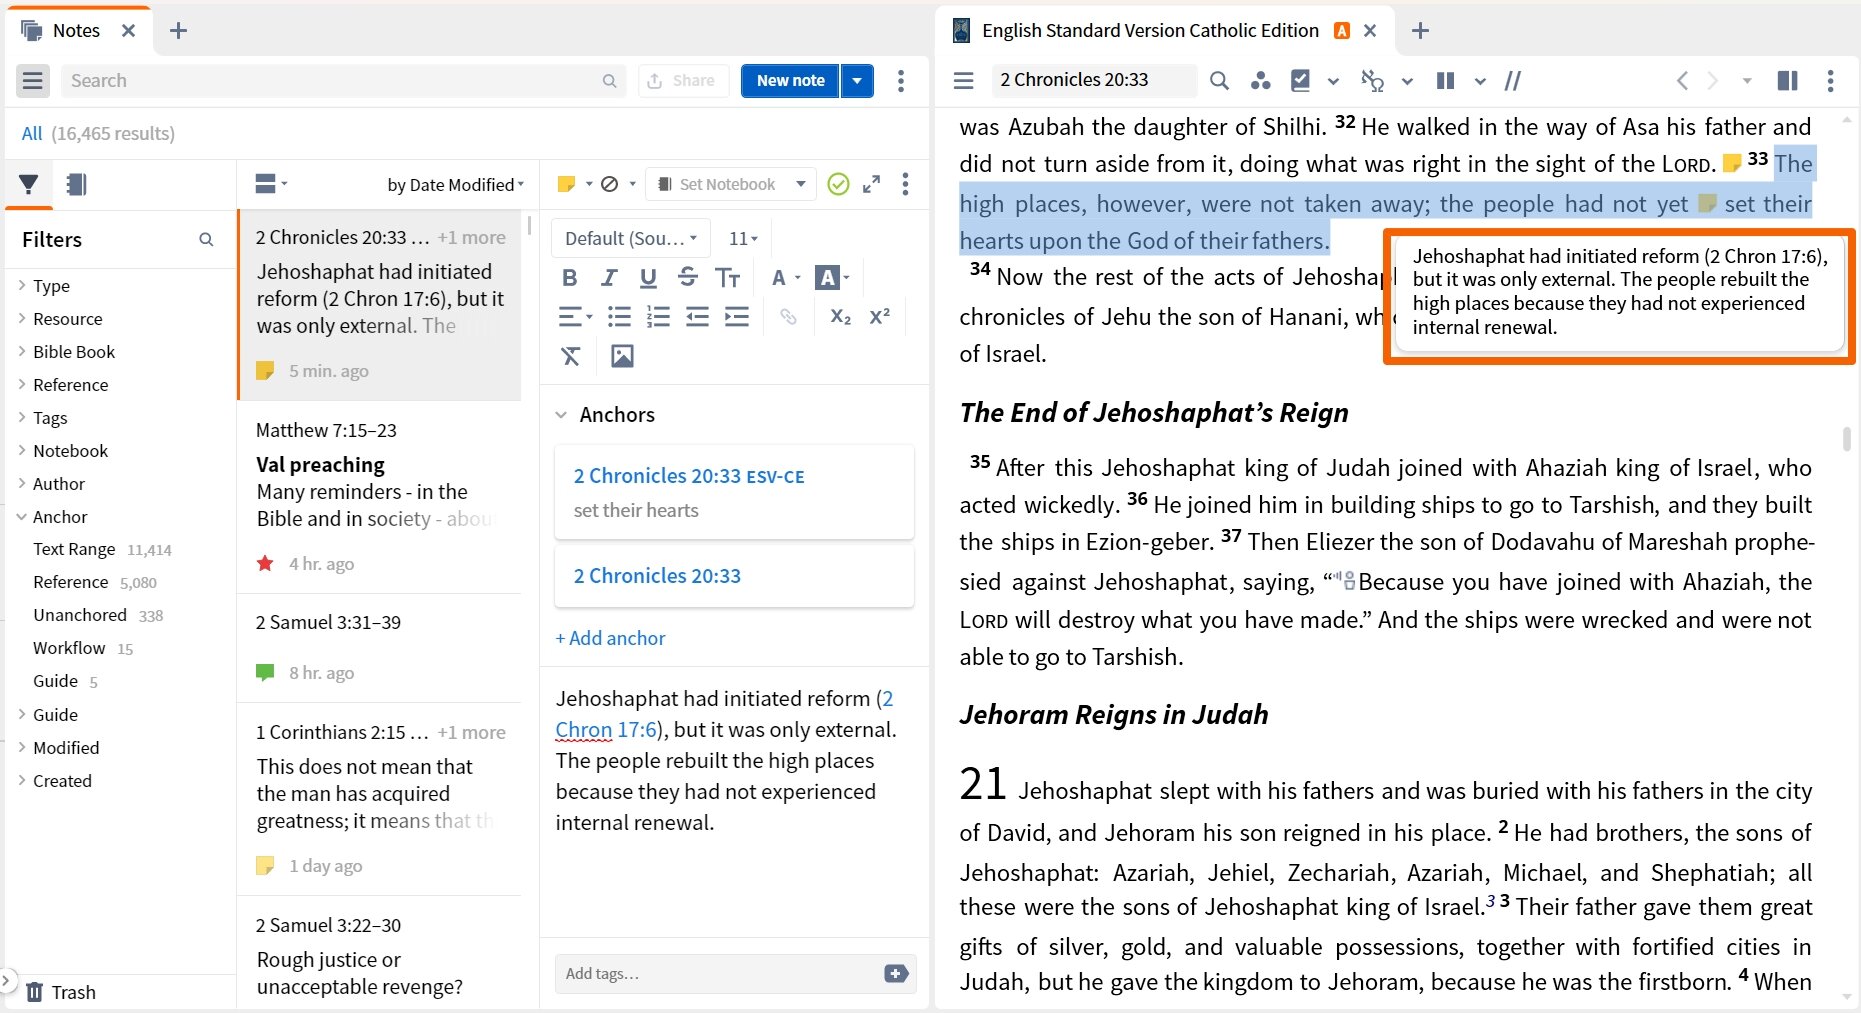Click the subscript X₂ icon

point(839,316)
